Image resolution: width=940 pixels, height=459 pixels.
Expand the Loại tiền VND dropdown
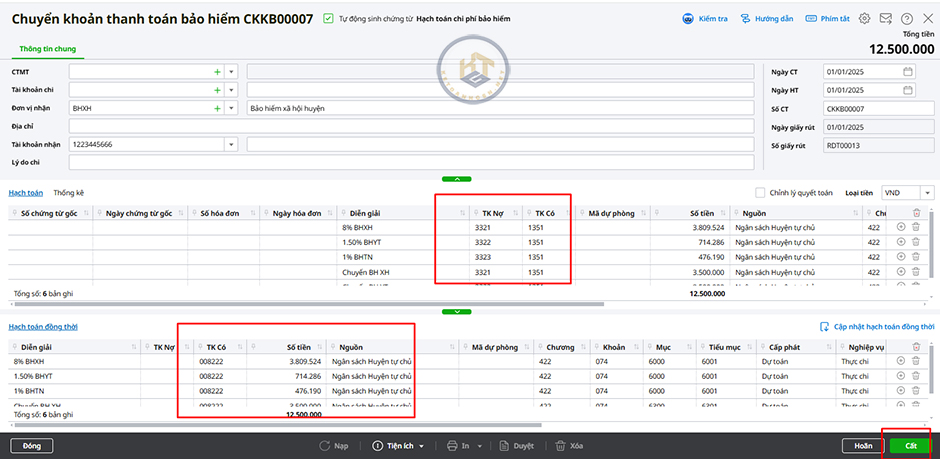click(927, 193)
